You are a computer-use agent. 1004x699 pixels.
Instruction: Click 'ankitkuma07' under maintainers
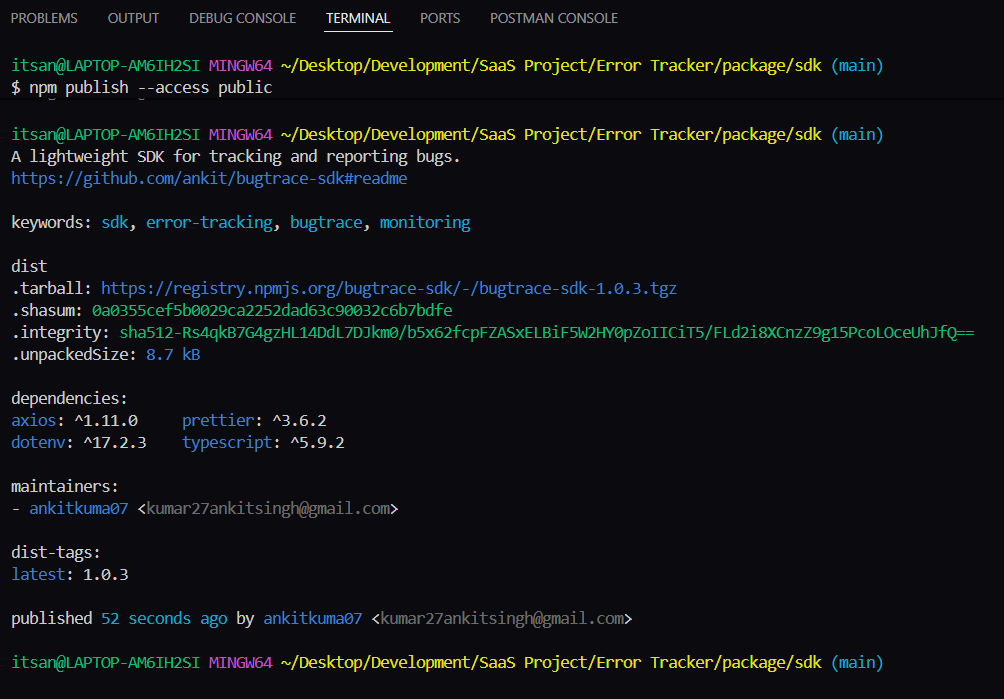(79, 509)
